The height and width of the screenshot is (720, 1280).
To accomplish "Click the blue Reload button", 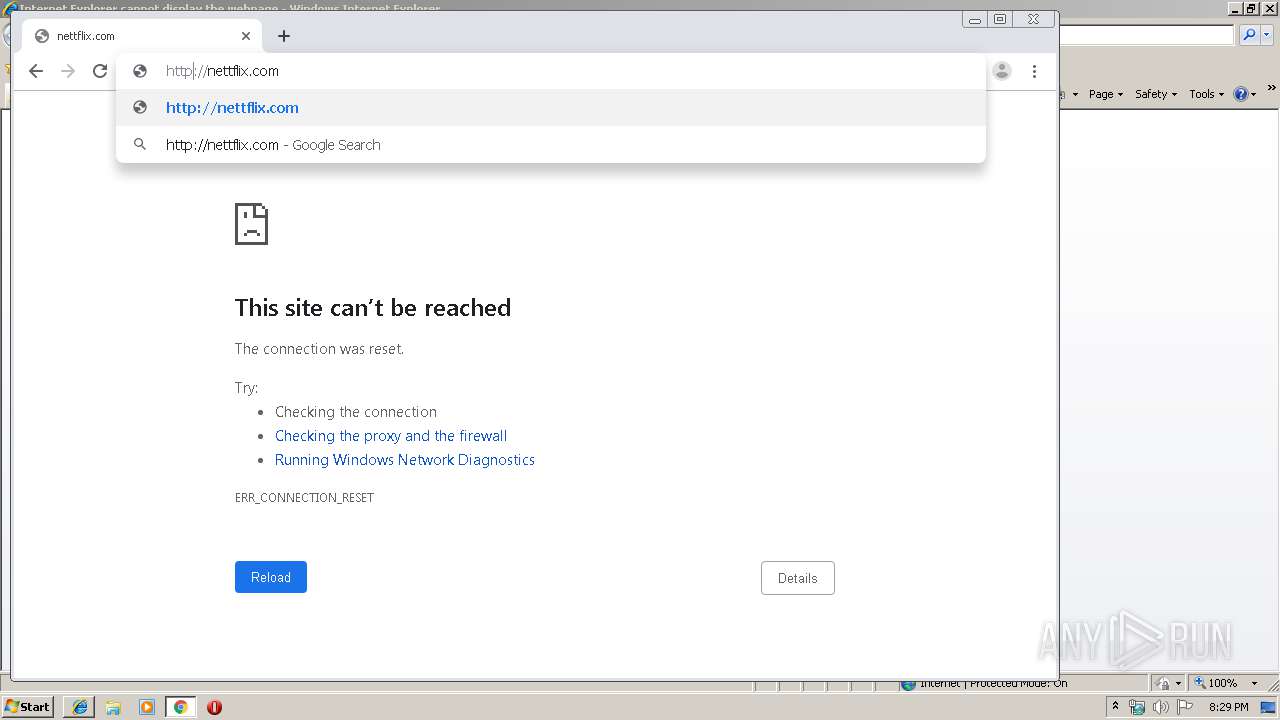I will pyautogui.click(x=271, y=577).
